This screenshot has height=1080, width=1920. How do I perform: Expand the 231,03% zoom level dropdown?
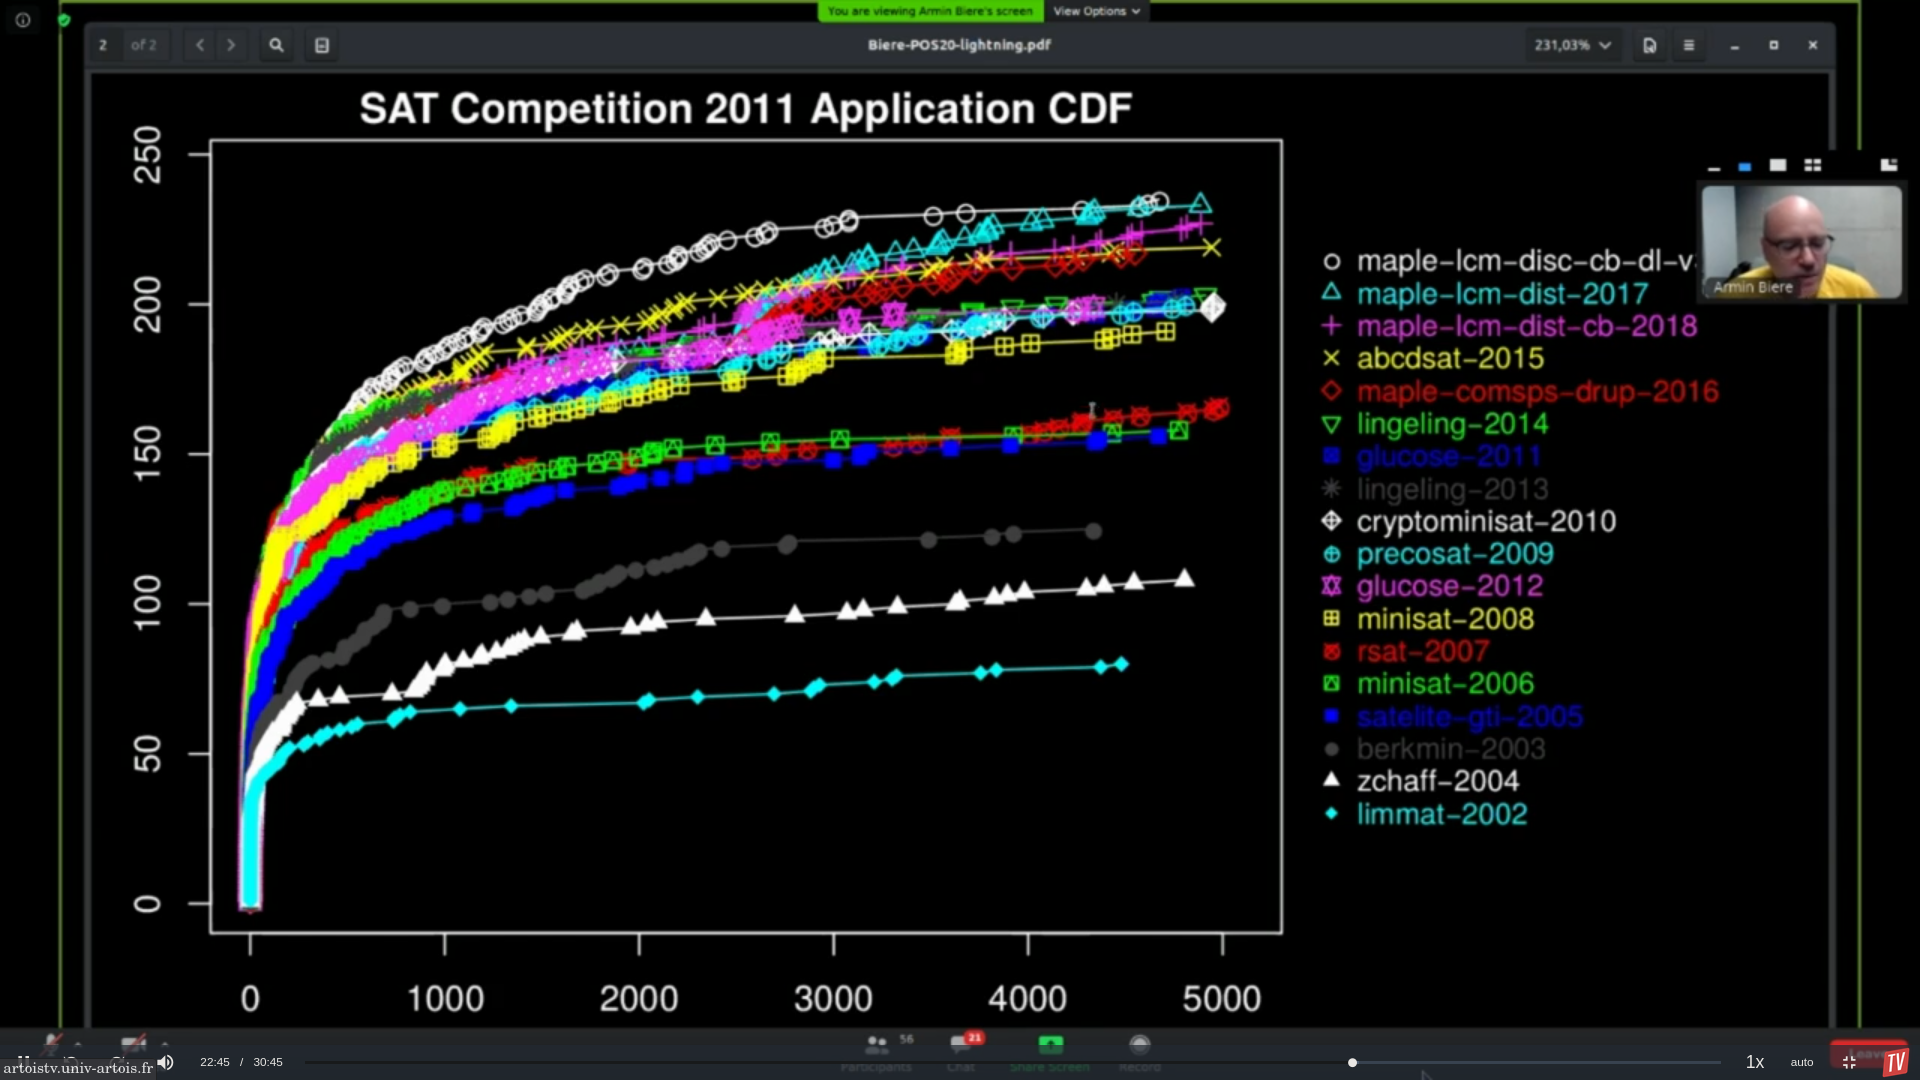pyautogui.click(x=1573, y=45)
